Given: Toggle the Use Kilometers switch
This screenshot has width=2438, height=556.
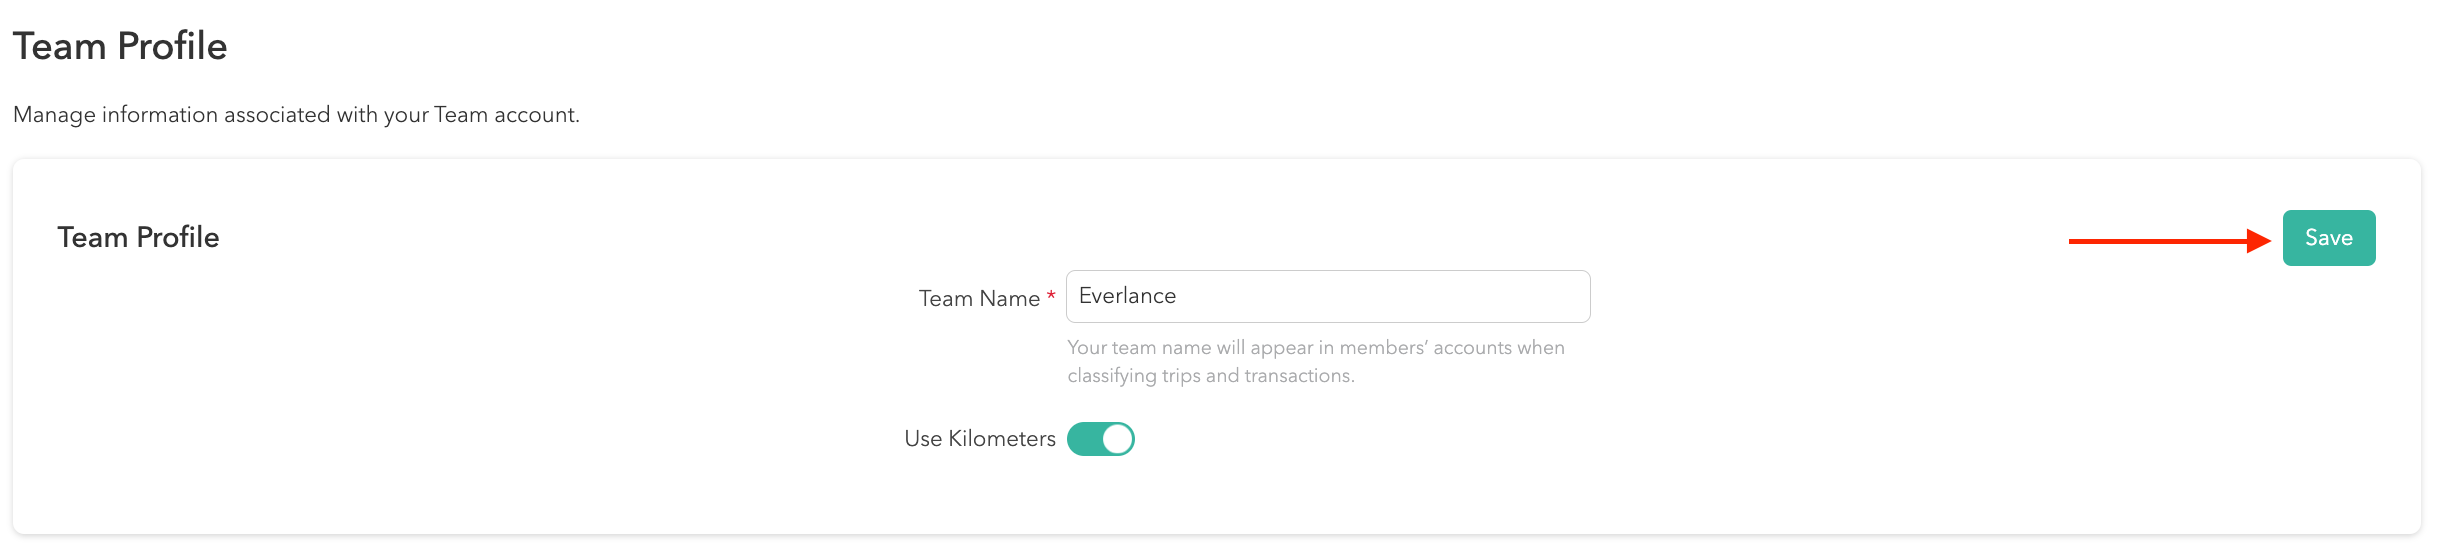Looking at the screenshot, I should tap(1100, 439).
